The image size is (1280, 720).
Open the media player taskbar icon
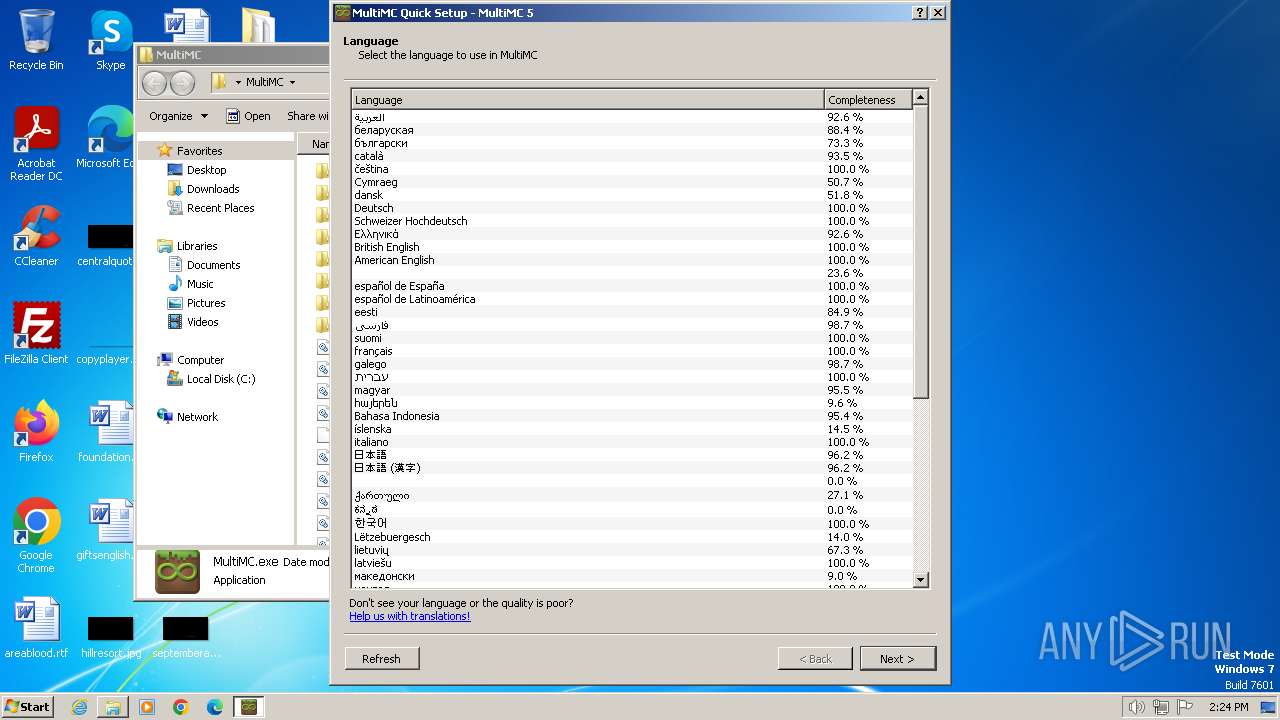147,707
